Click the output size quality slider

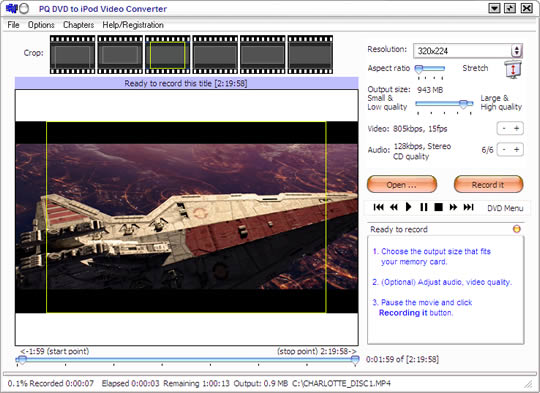(x=444, y=103)
